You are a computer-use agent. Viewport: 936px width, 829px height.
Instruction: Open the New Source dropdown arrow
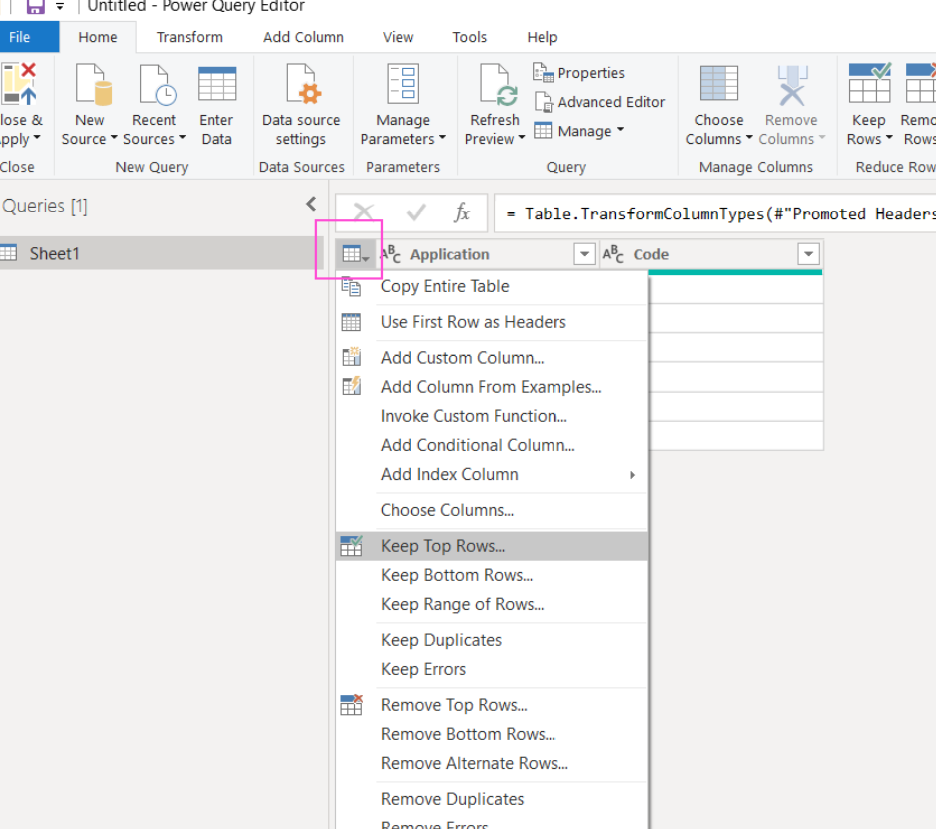tap(114, 138)
